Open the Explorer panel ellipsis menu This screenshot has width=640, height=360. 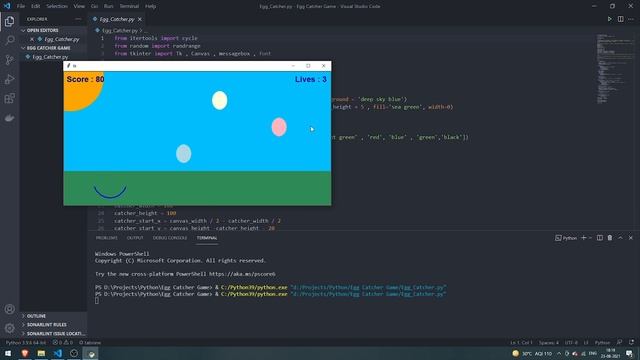[x=78, y=19]
